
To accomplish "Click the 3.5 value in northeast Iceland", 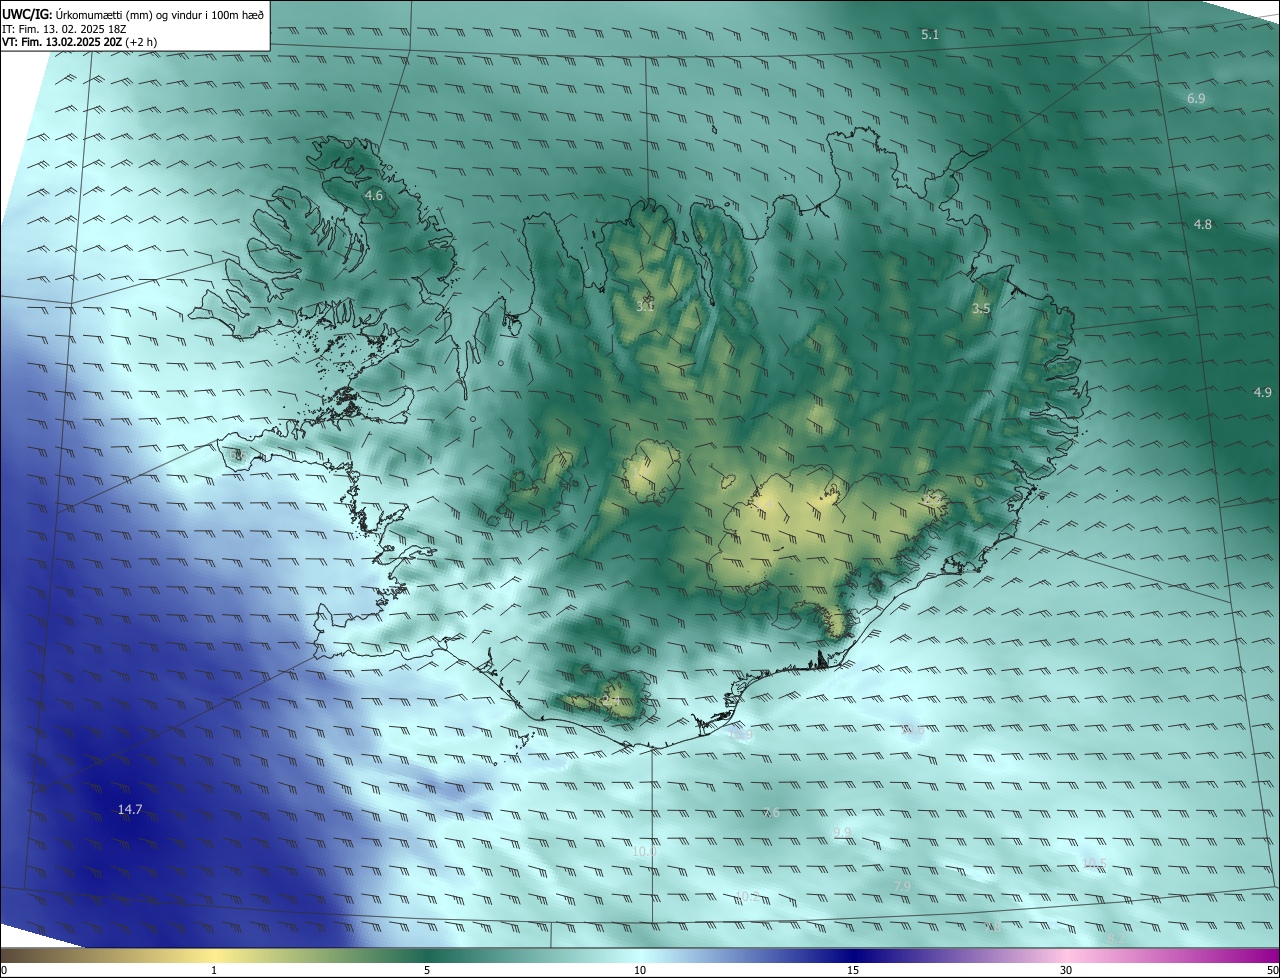I will tap(981, 309).
